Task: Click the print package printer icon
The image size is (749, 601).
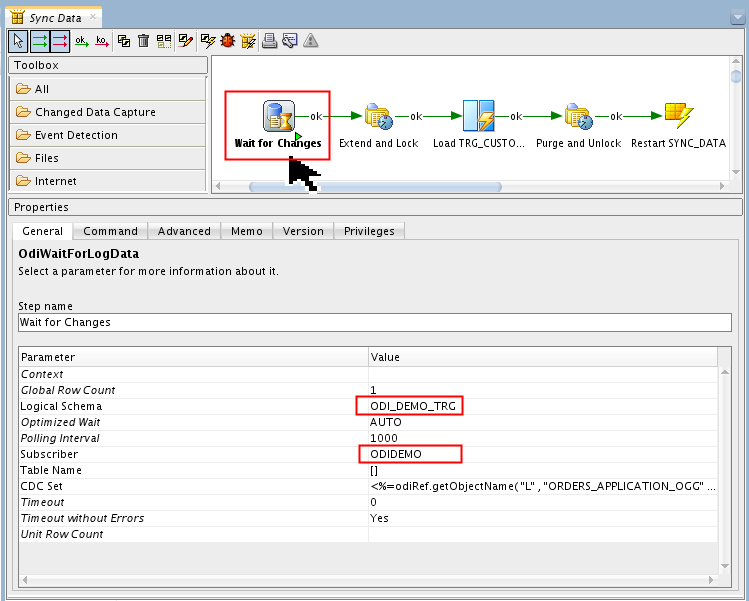Action: (269, 41)
